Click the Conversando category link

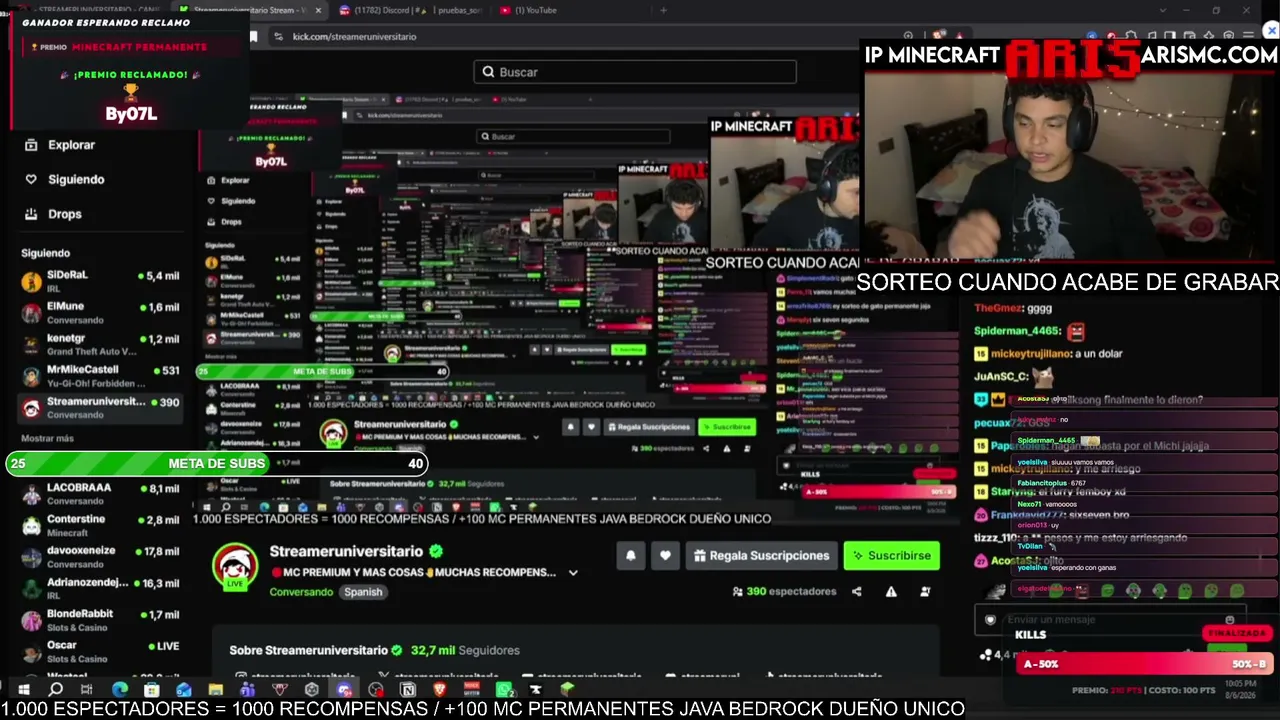(301, 592)
